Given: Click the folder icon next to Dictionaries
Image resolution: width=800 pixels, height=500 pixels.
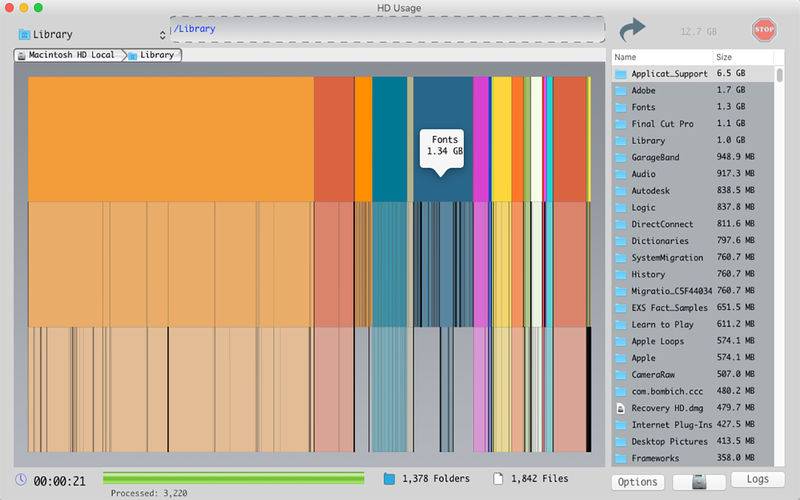Looking at the screenshot, I should 620,241.
